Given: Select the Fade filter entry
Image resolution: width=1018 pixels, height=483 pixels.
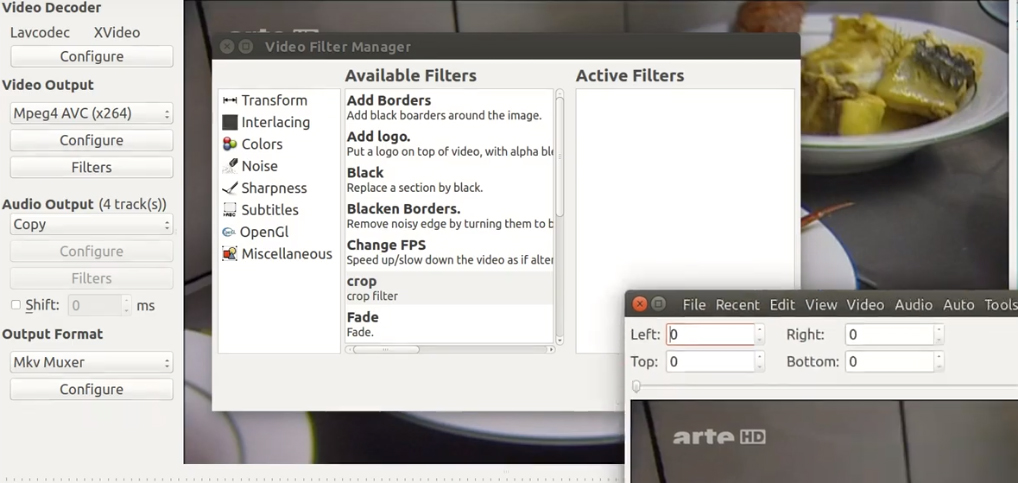Looking at the screenshot, I should pyautogui.click(x=449, y=325).
